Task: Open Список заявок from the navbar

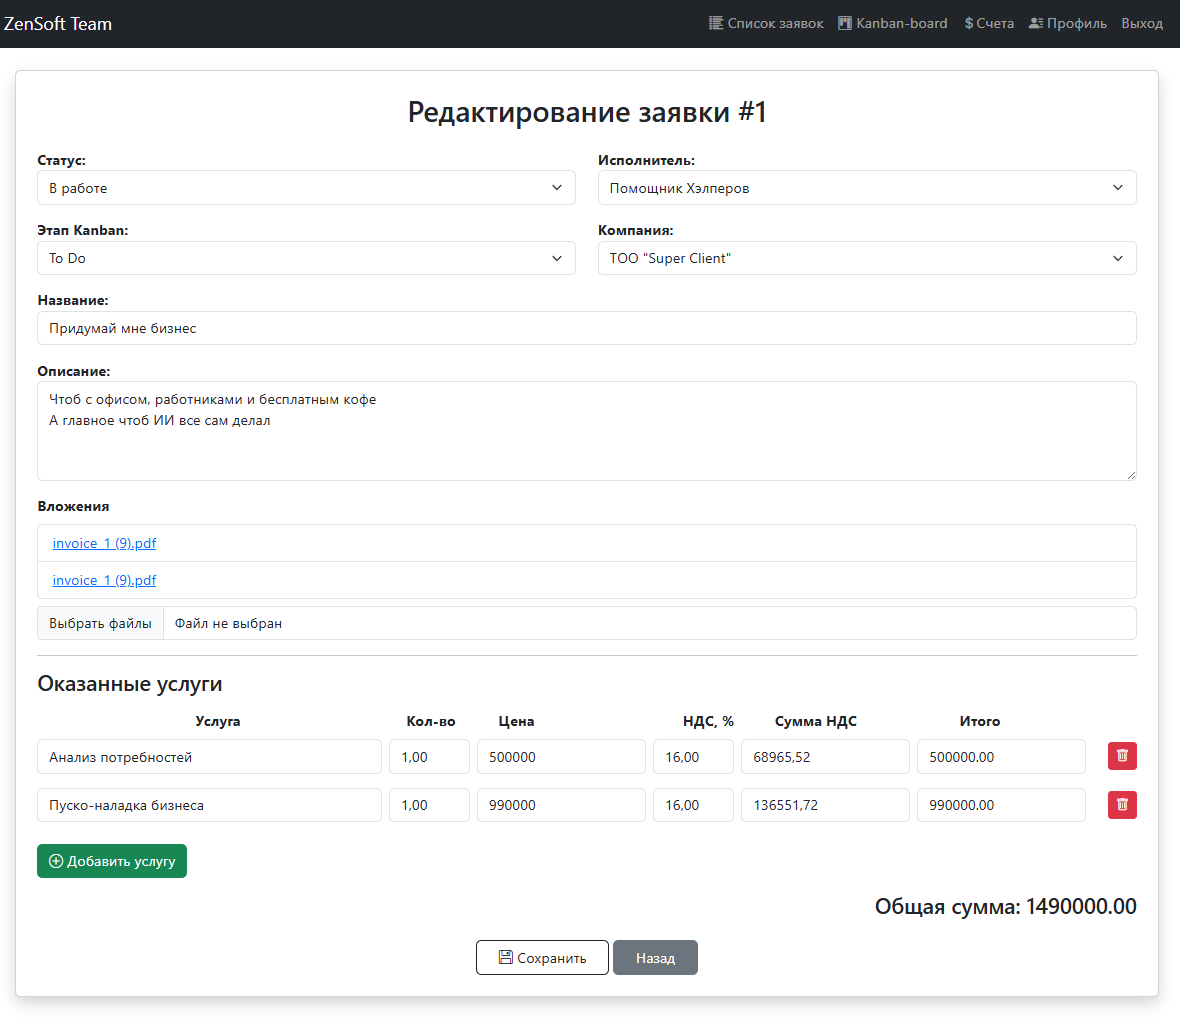Action: 766,23
